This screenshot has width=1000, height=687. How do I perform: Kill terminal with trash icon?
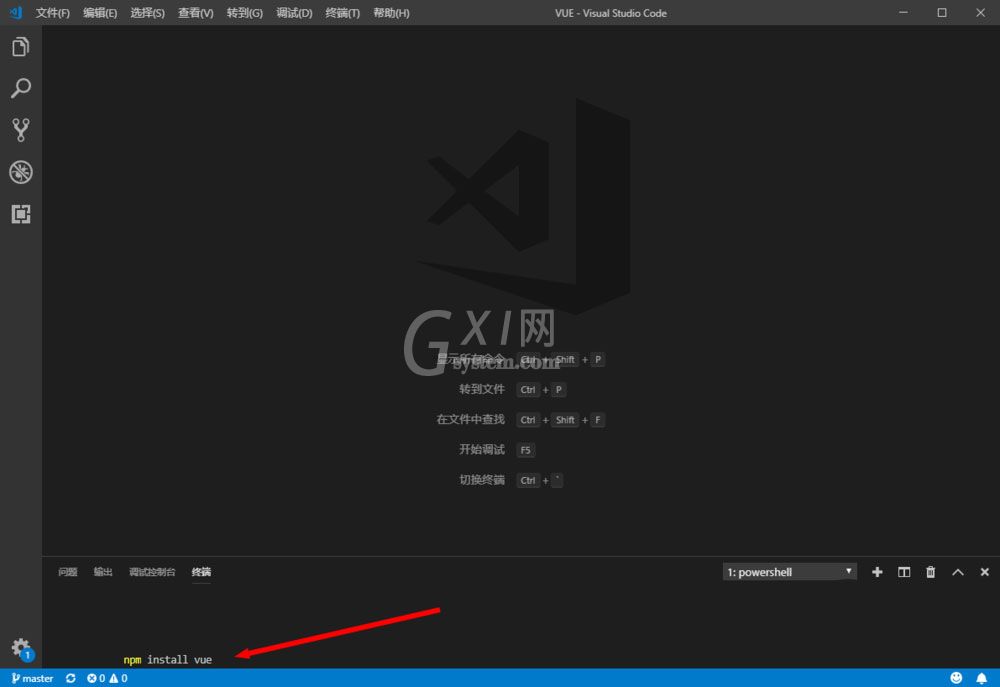pyautogui.click(x=930, y=572)
